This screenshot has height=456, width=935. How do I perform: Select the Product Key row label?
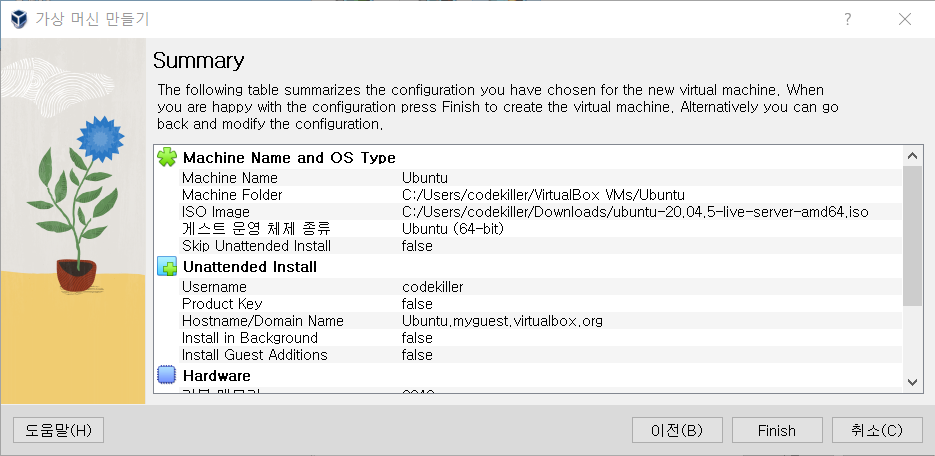(222, 303)
